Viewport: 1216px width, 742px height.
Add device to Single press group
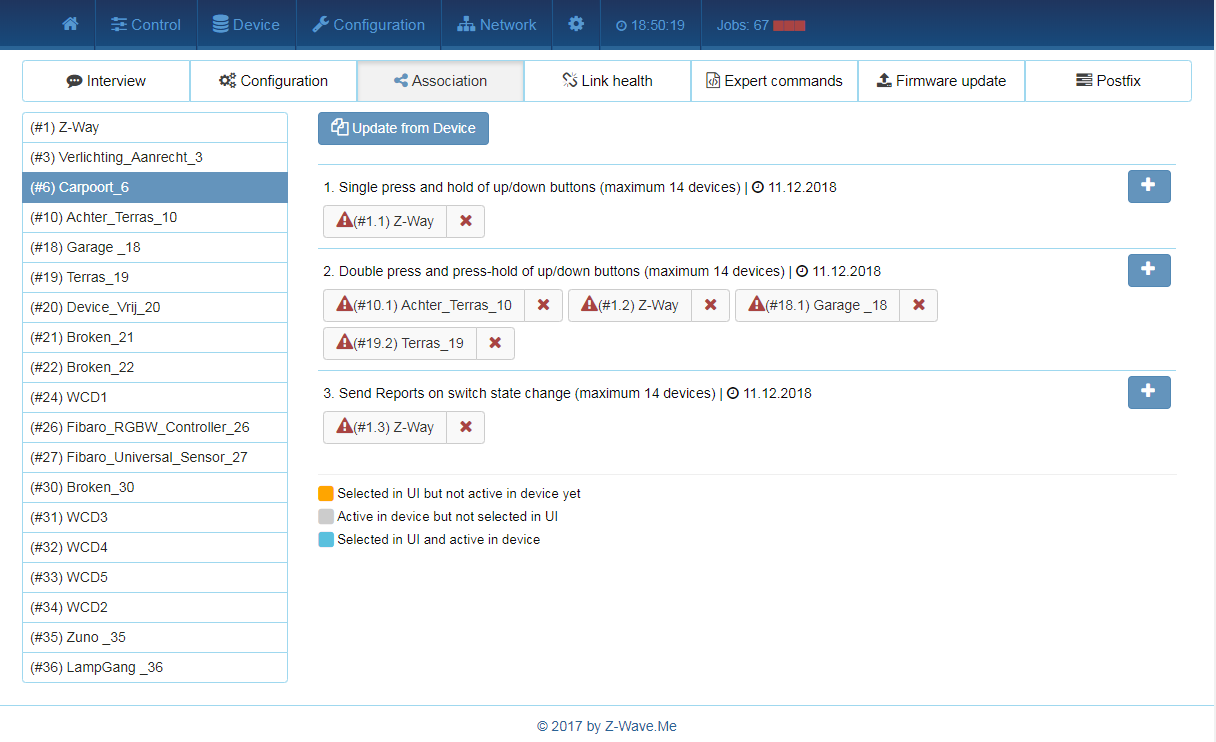pos(1148,186)
